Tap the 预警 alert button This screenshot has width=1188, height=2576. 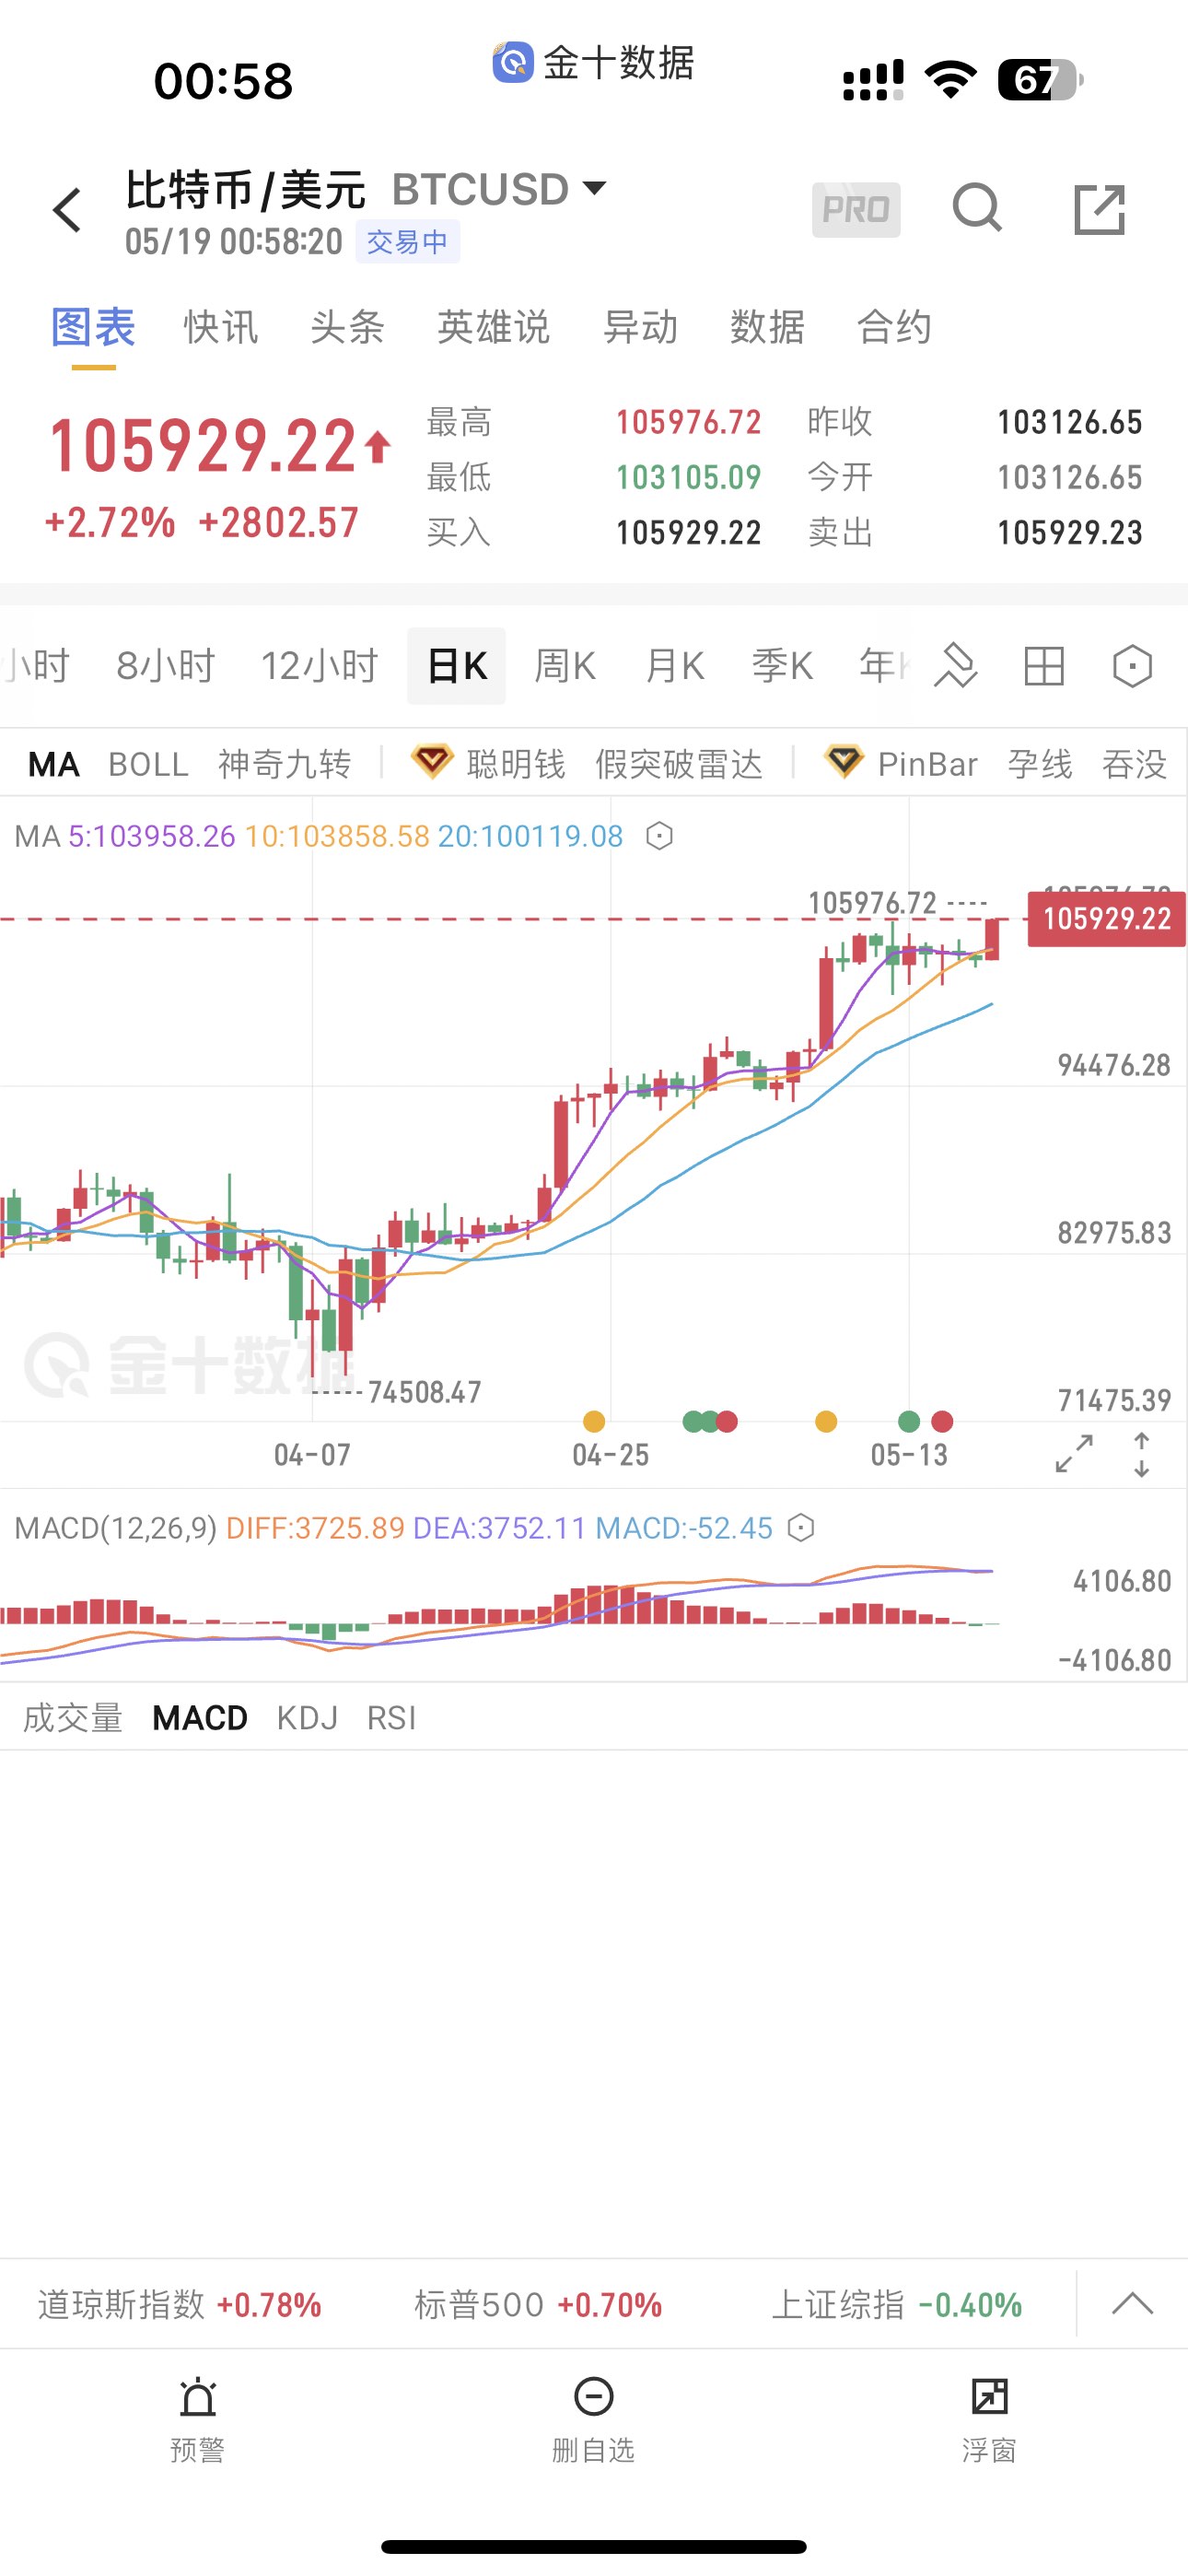click(198, 2419)
